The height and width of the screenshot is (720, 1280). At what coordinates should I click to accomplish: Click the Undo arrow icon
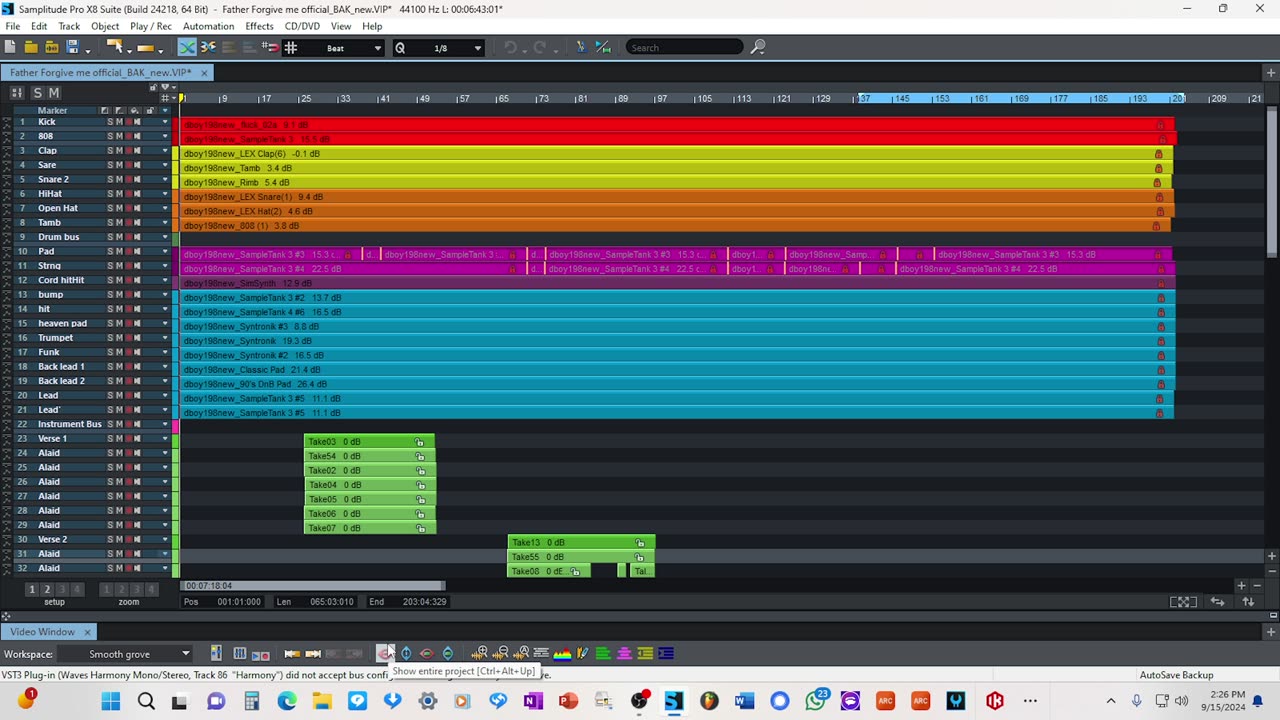click(x=510, y=47)
